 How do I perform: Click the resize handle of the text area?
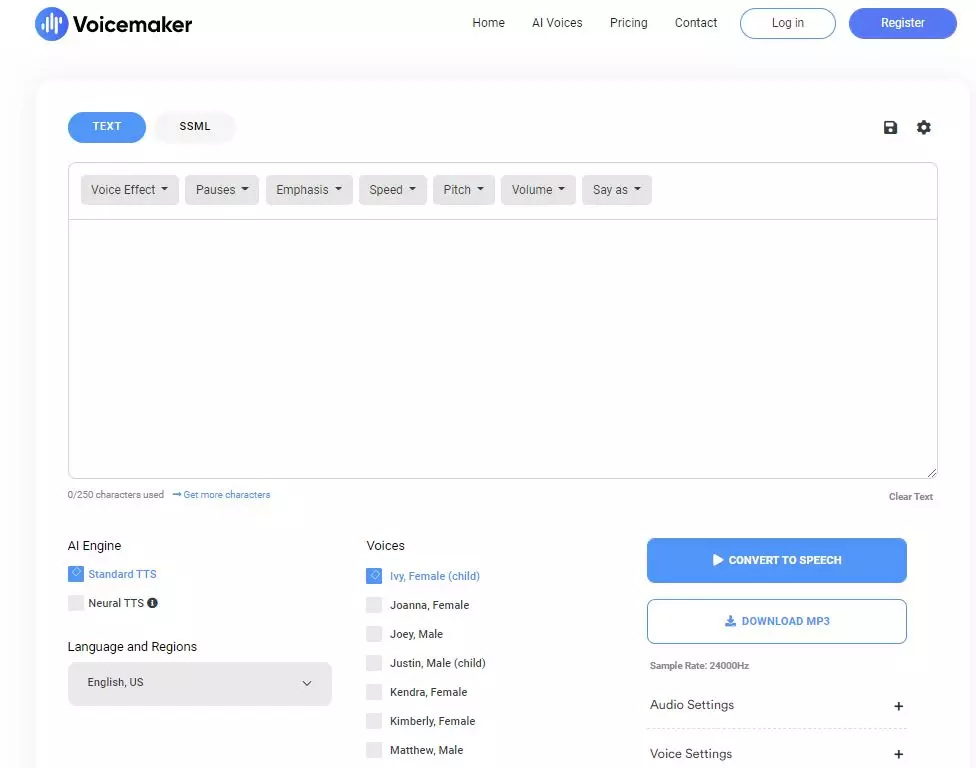coord(930,470)
